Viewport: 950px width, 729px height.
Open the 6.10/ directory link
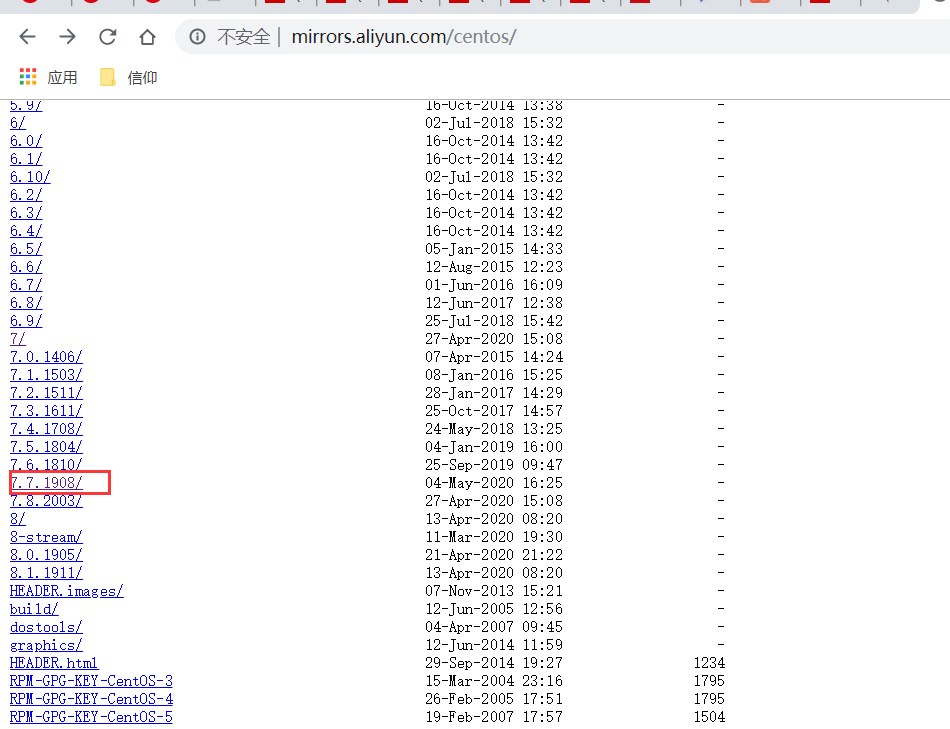tap(30, 177)
